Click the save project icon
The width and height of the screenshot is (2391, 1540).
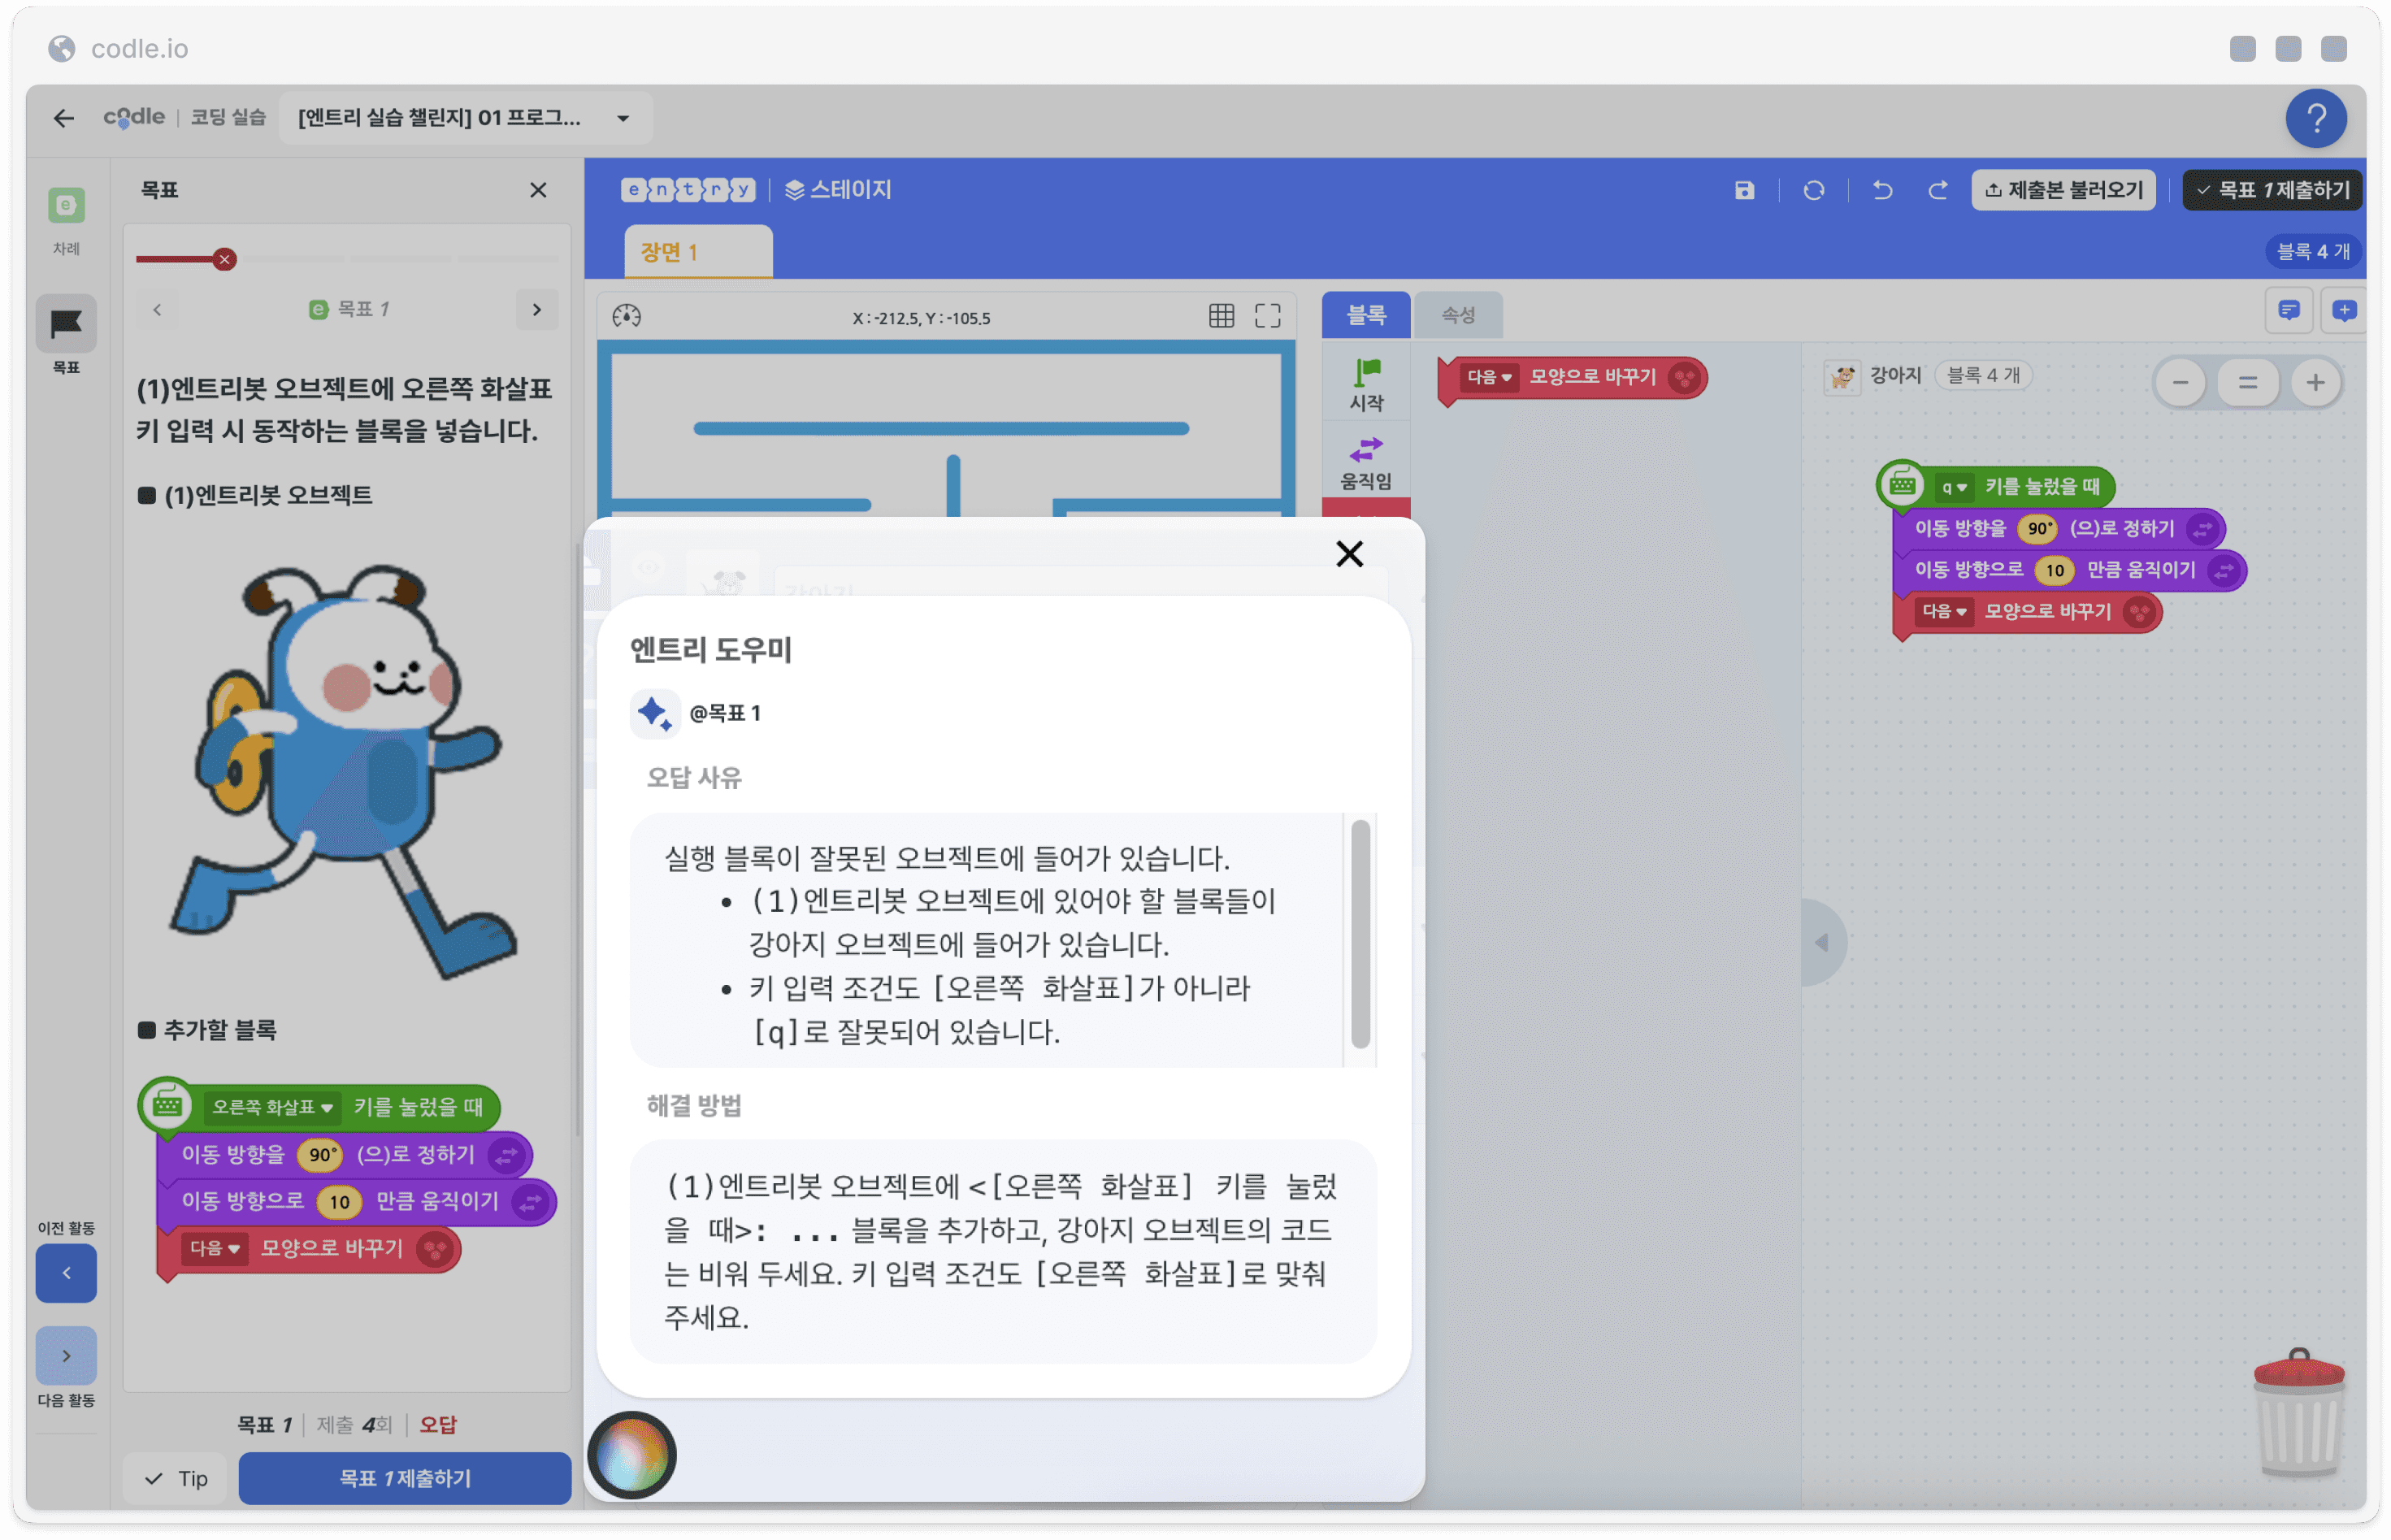tap(1743, 190)
